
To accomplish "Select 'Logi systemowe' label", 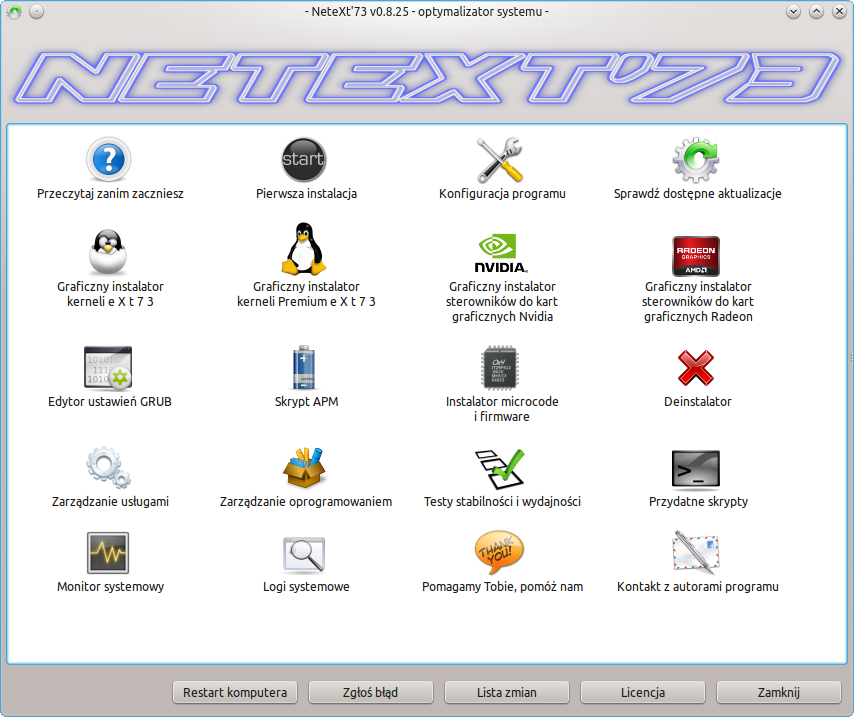I will [306, 587].
